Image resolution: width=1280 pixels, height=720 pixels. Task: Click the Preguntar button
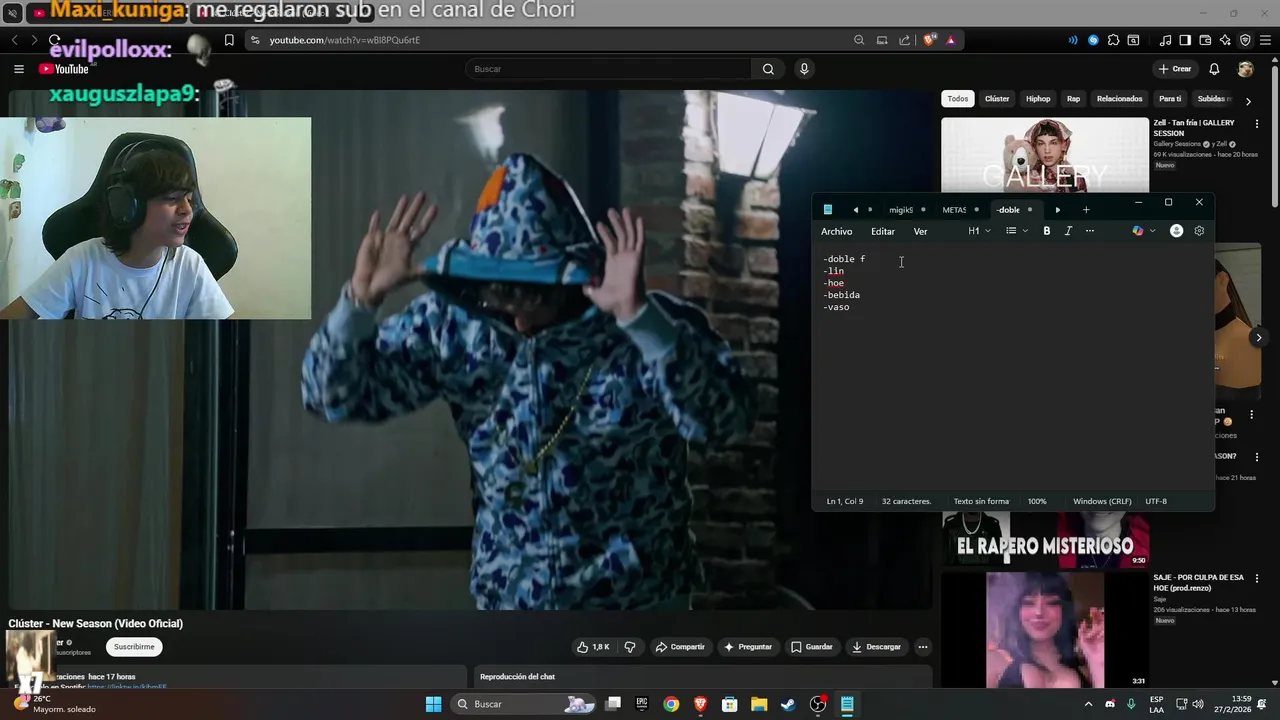point(748,647)
